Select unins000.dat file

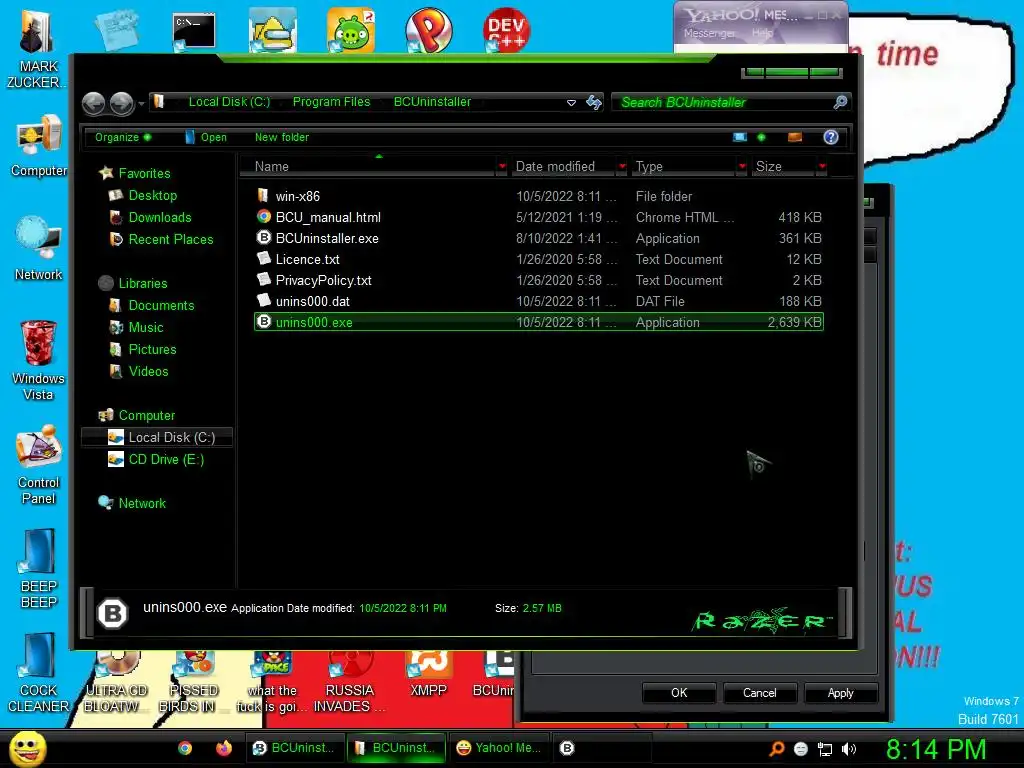coord(539,301)
